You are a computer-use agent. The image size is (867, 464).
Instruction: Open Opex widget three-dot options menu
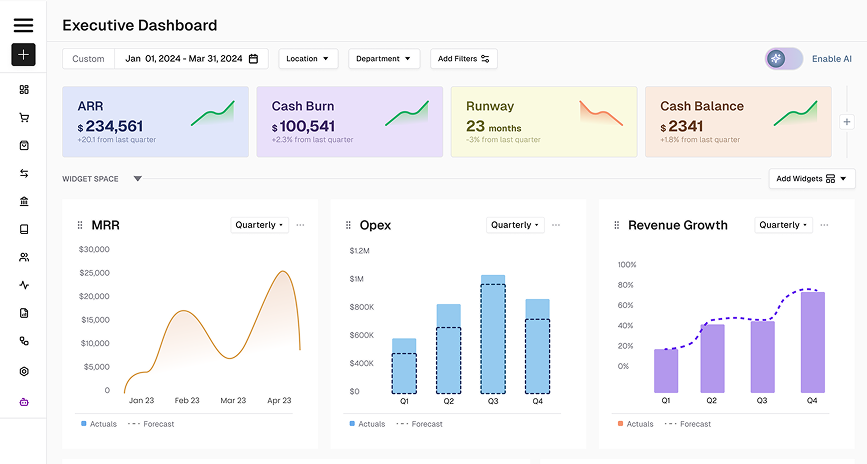556,225
